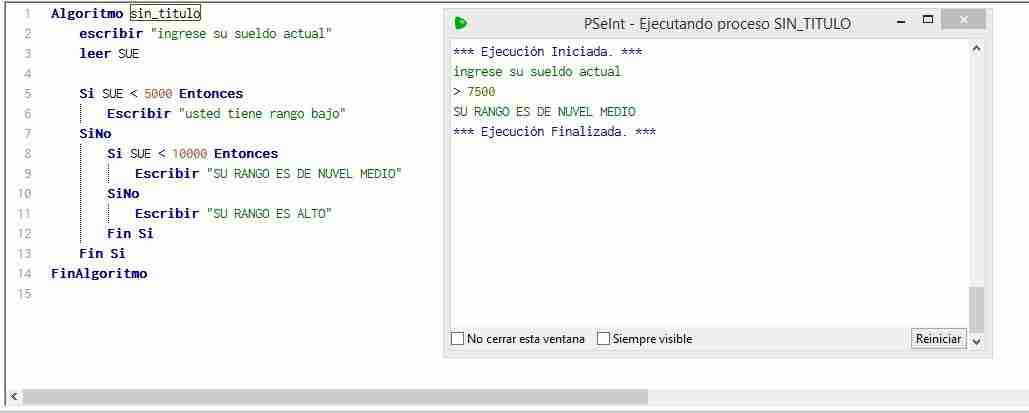Select the sin_titulo algorithm name
Image resolution: width=1029 pixels, height=413 pixels.
pos(165,13)
